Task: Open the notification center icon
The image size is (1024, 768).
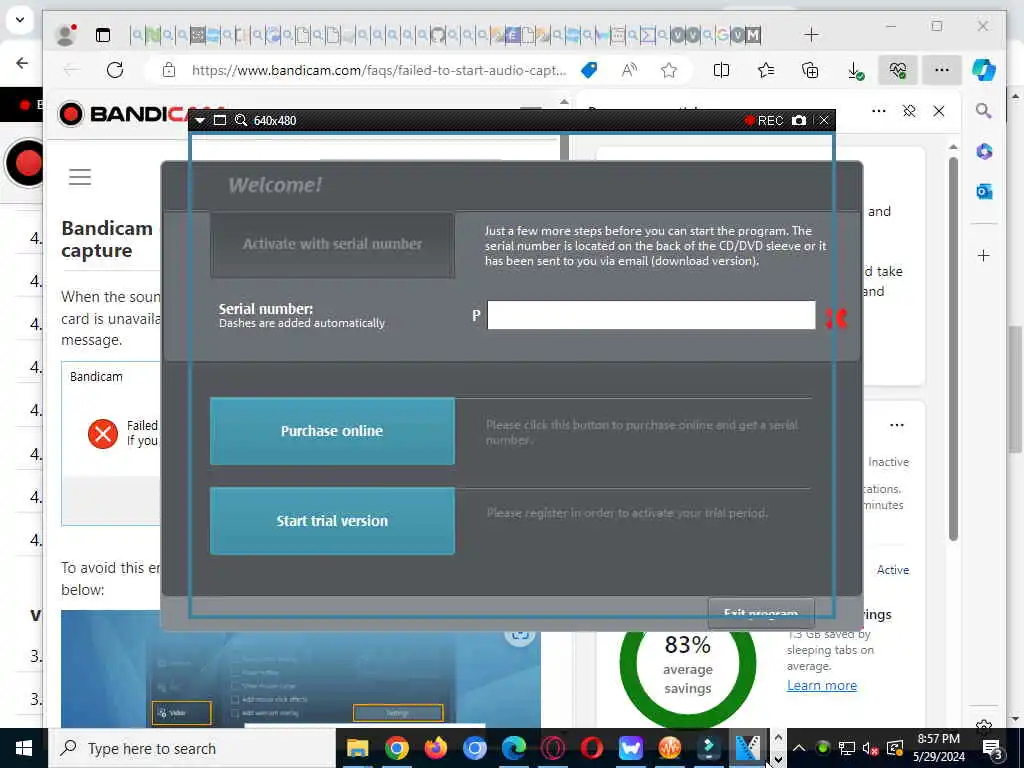Action: (x=992, y=748)
